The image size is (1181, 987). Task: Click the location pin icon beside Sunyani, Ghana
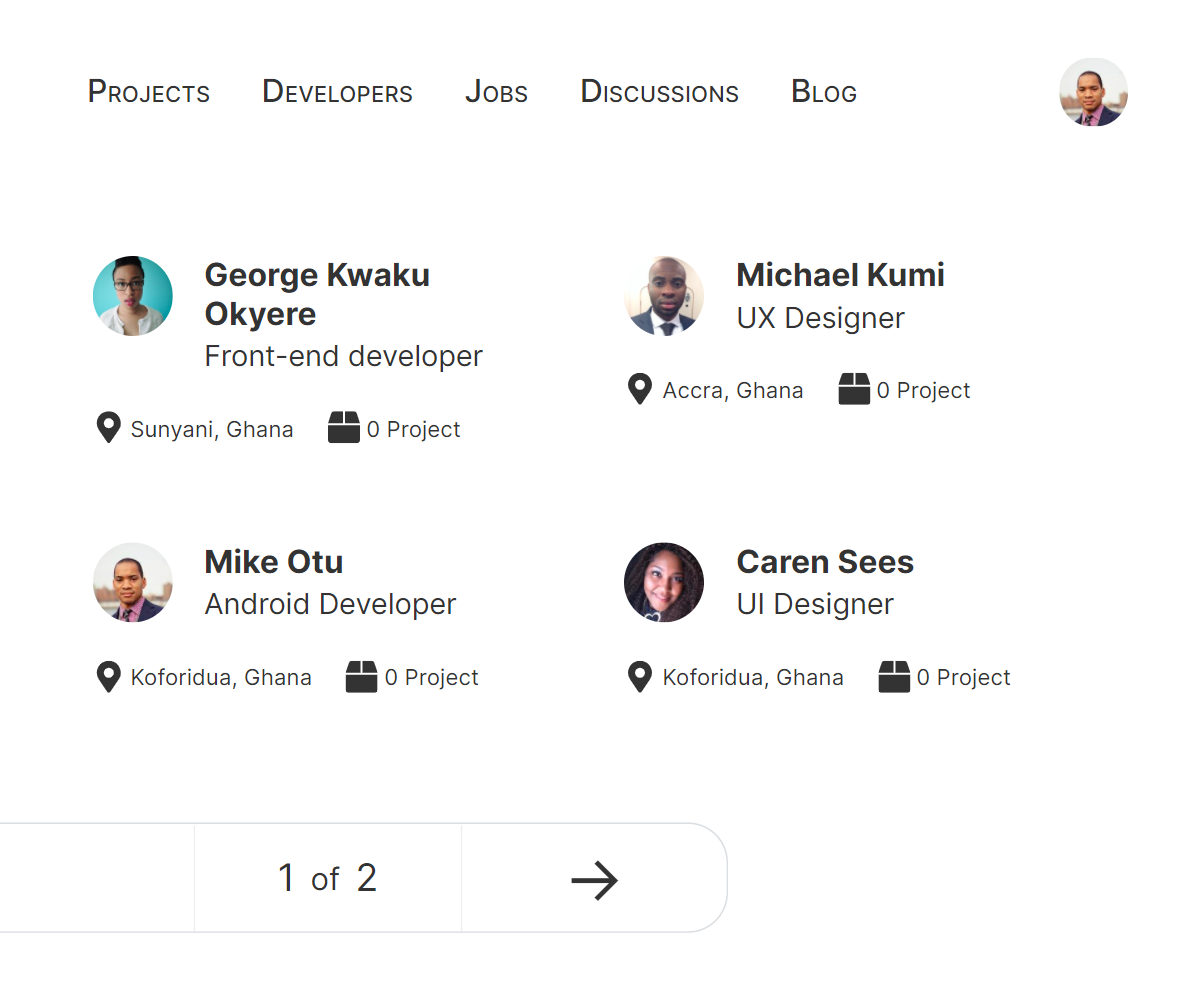(x=108, y=428)
